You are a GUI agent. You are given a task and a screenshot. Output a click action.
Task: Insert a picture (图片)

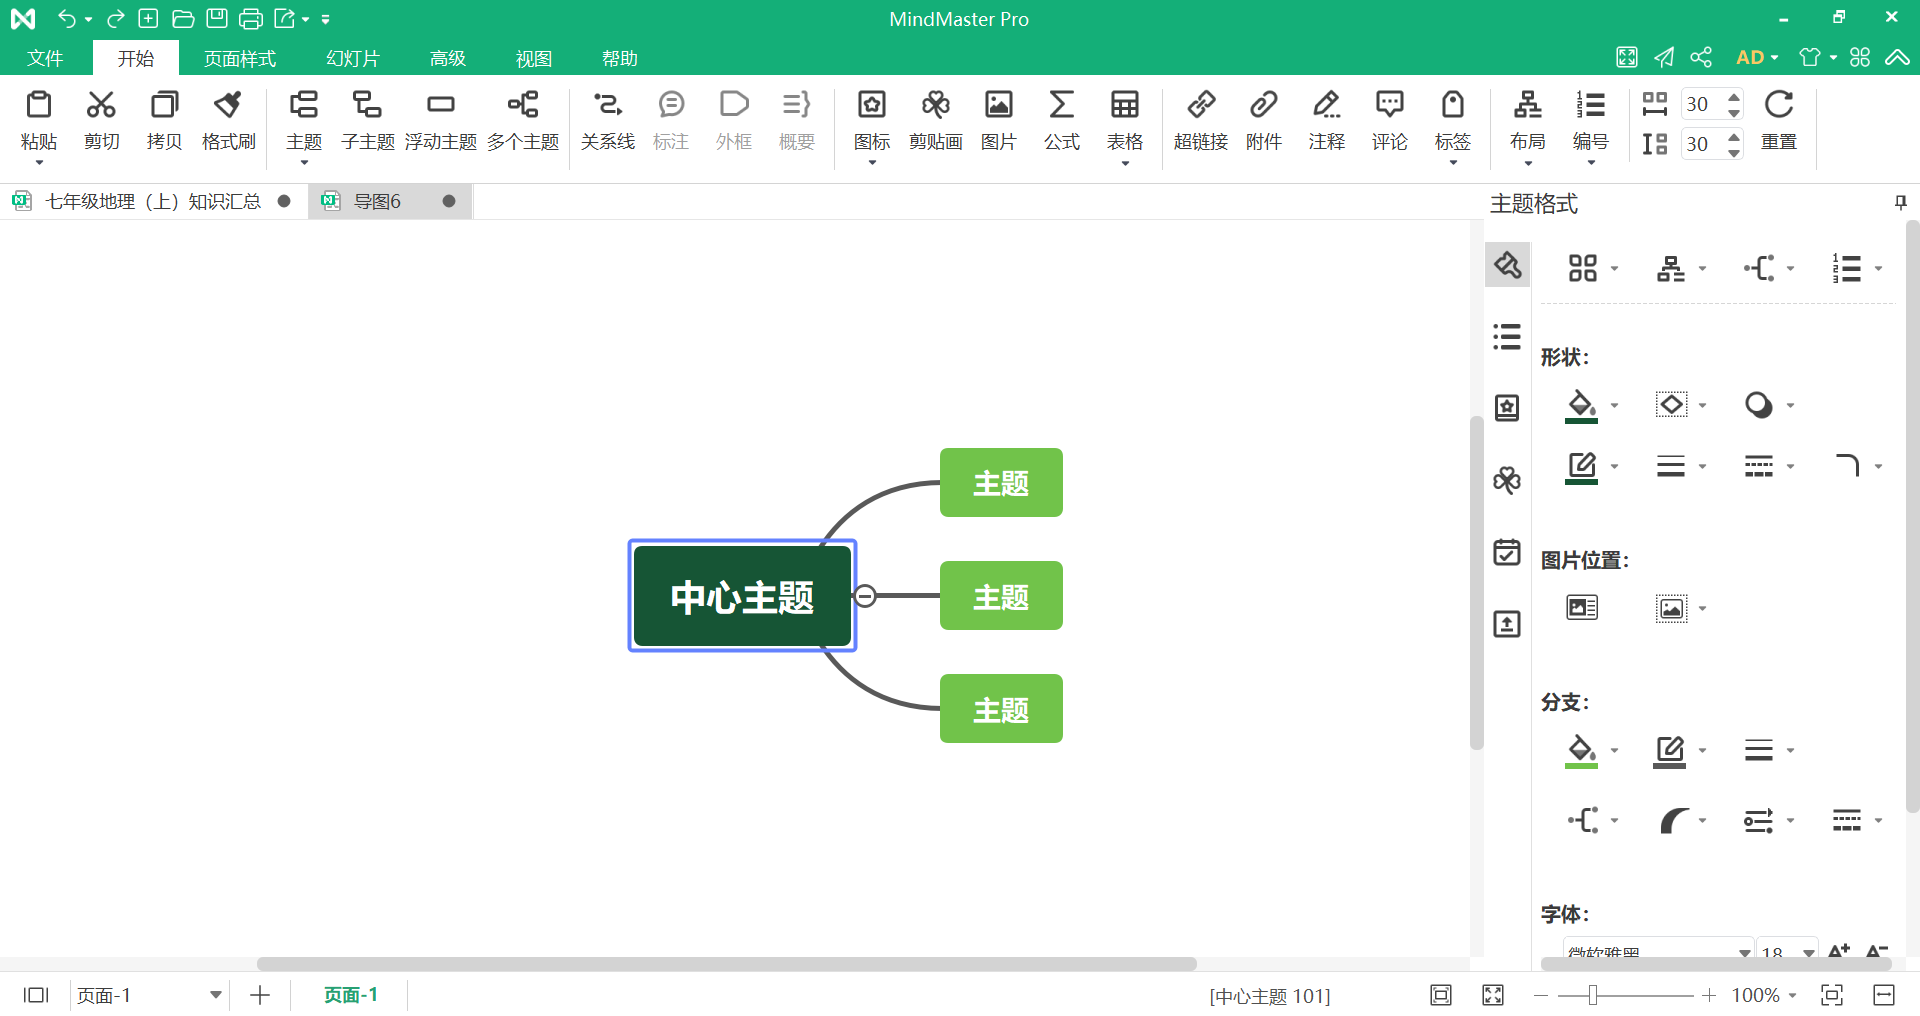[x=999, y=122]
